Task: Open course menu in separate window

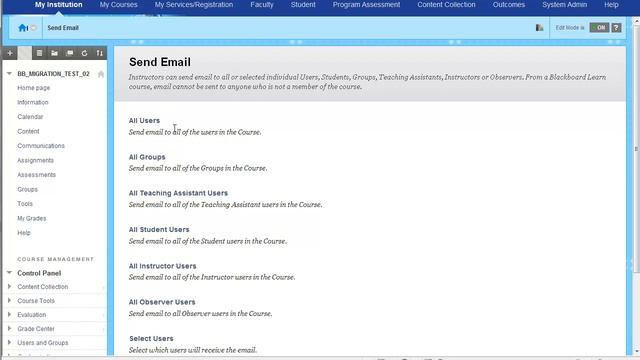Action: coord(69,53)
